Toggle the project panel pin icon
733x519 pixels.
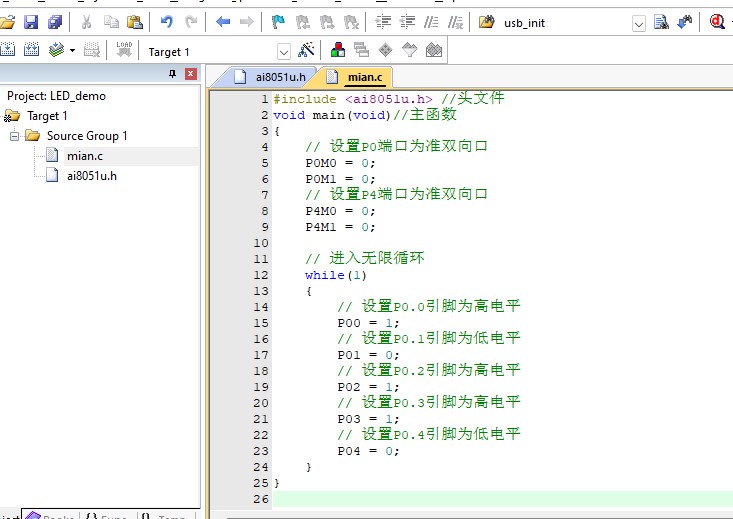[x=172, y=74]
